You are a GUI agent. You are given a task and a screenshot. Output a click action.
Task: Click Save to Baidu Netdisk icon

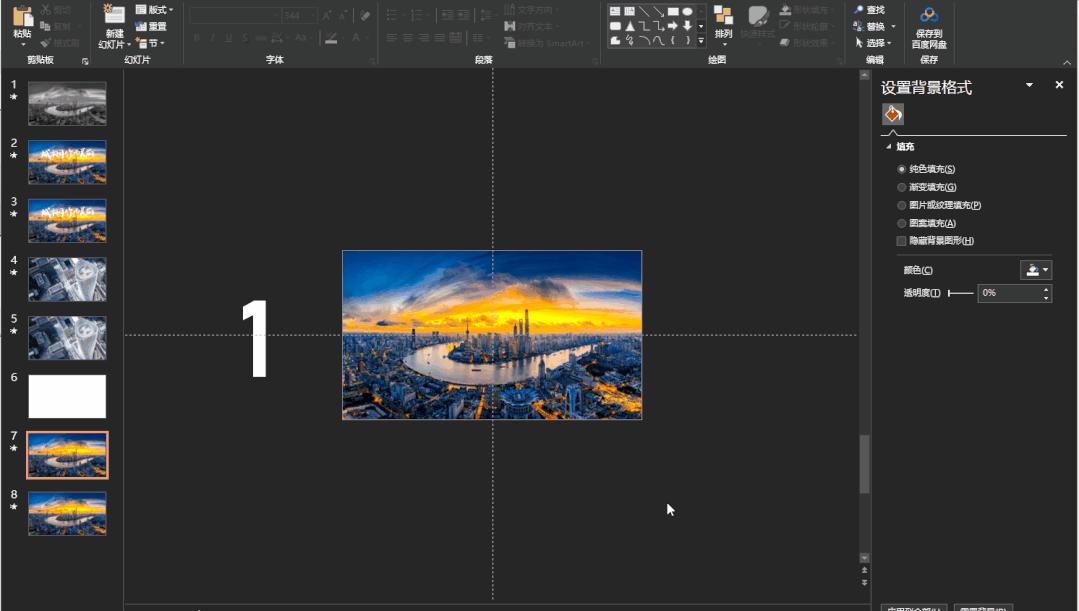click(x=929, y=15)
